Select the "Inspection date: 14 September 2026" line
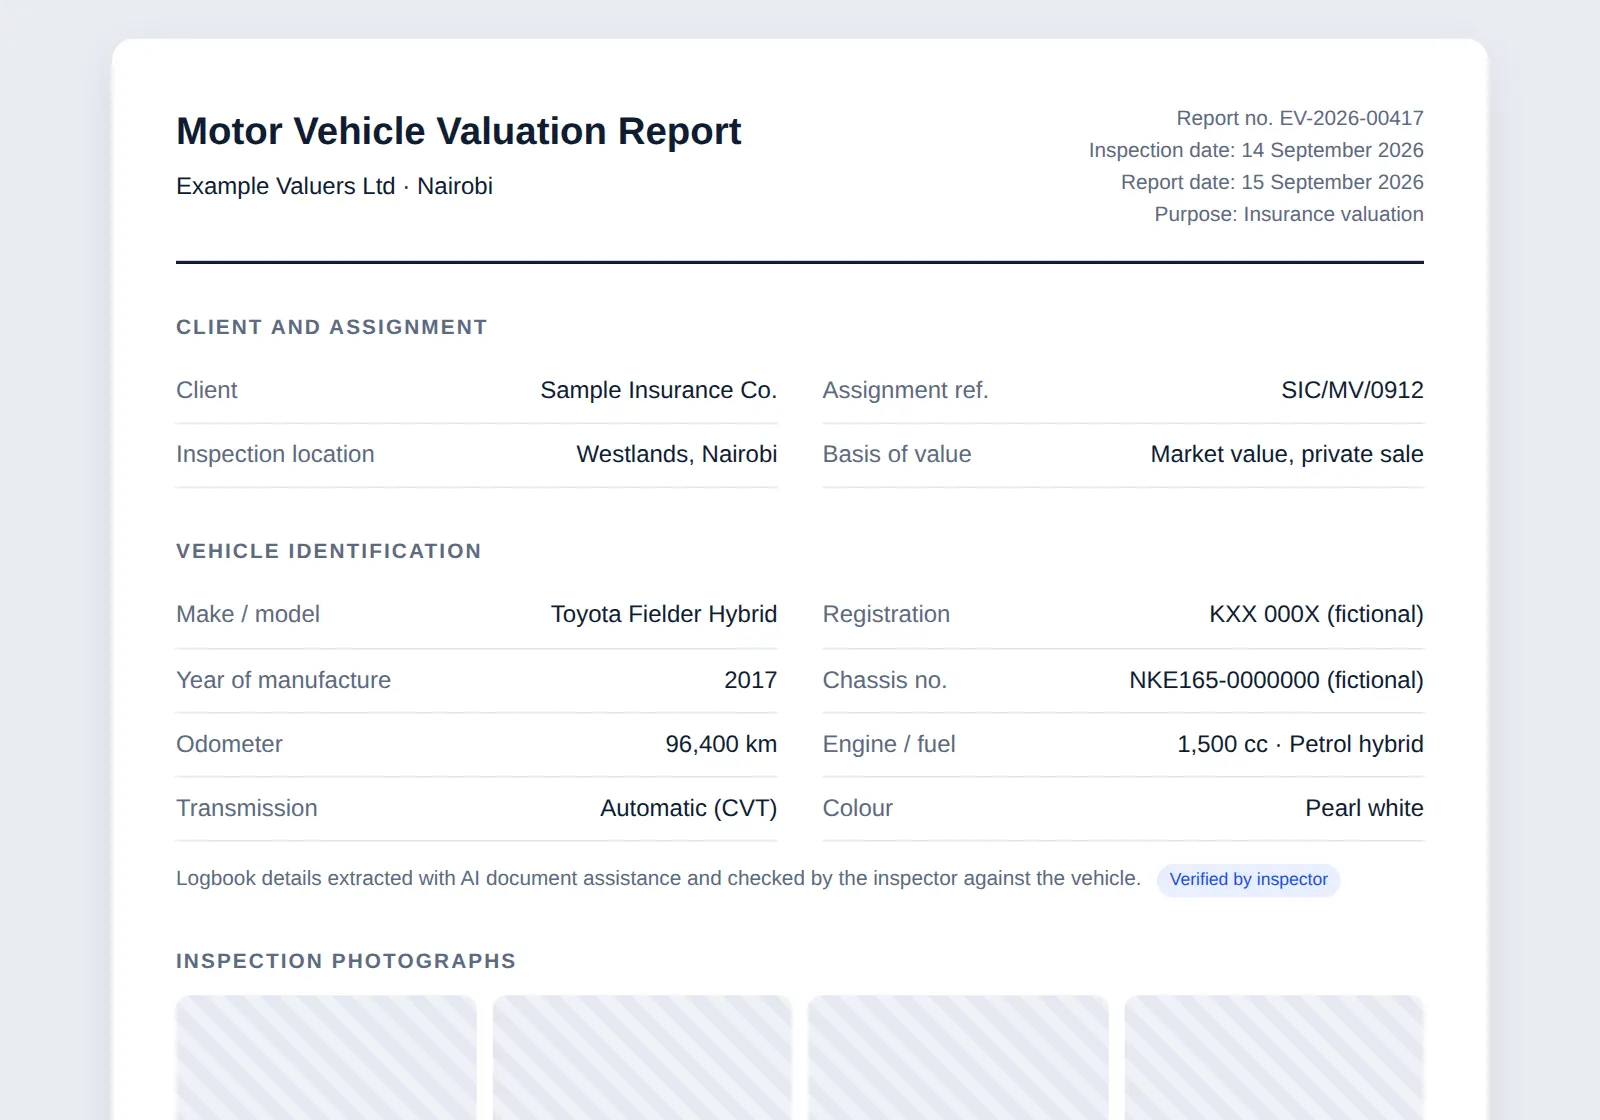 click(x=1256, y=150)
